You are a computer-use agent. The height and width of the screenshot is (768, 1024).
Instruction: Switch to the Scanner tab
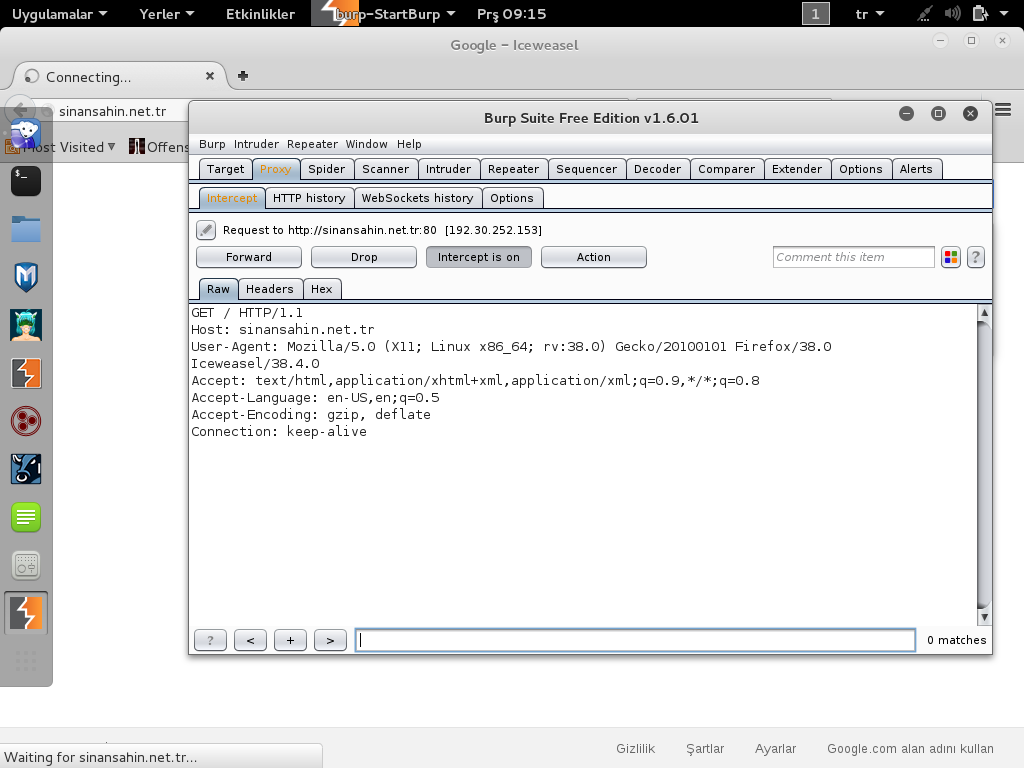point(385,169)
